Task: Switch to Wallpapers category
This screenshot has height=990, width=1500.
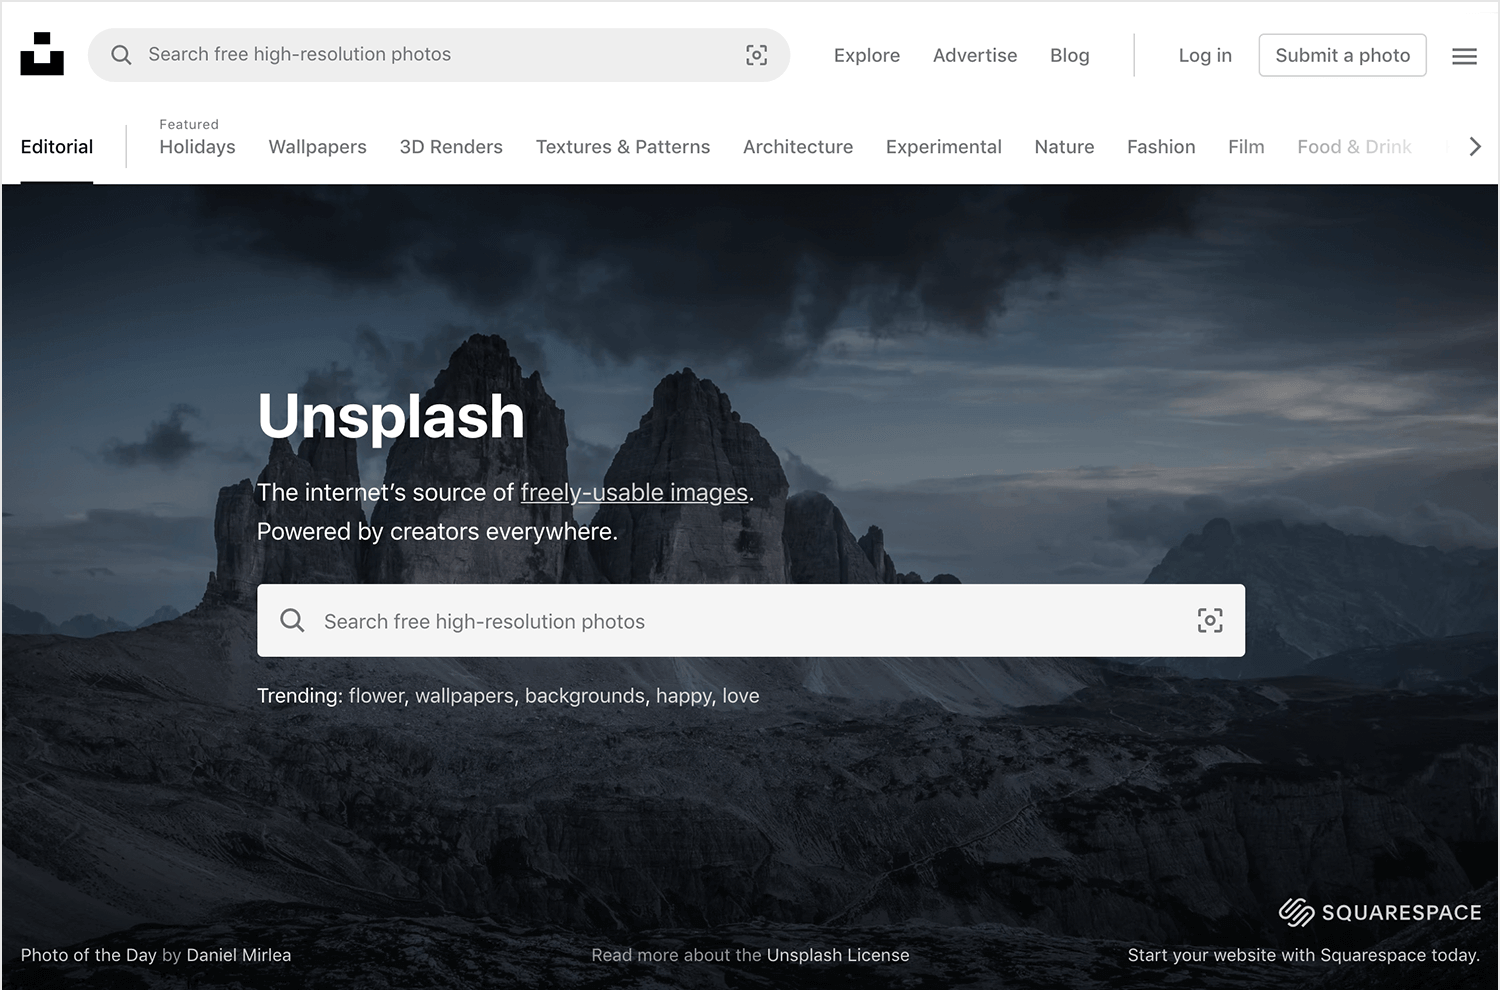Action: [x=317, y=147]
